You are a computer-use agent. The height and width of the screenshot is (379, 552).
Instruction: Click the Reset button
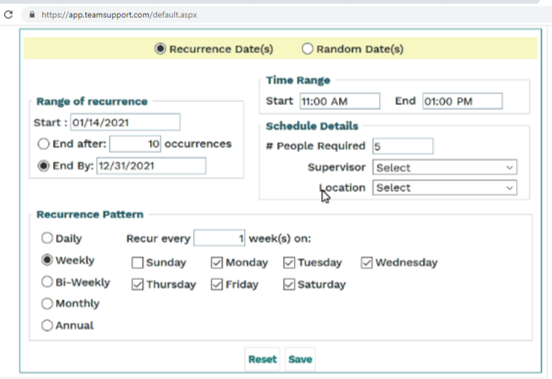pyautogui.click(x=263, y=359)
